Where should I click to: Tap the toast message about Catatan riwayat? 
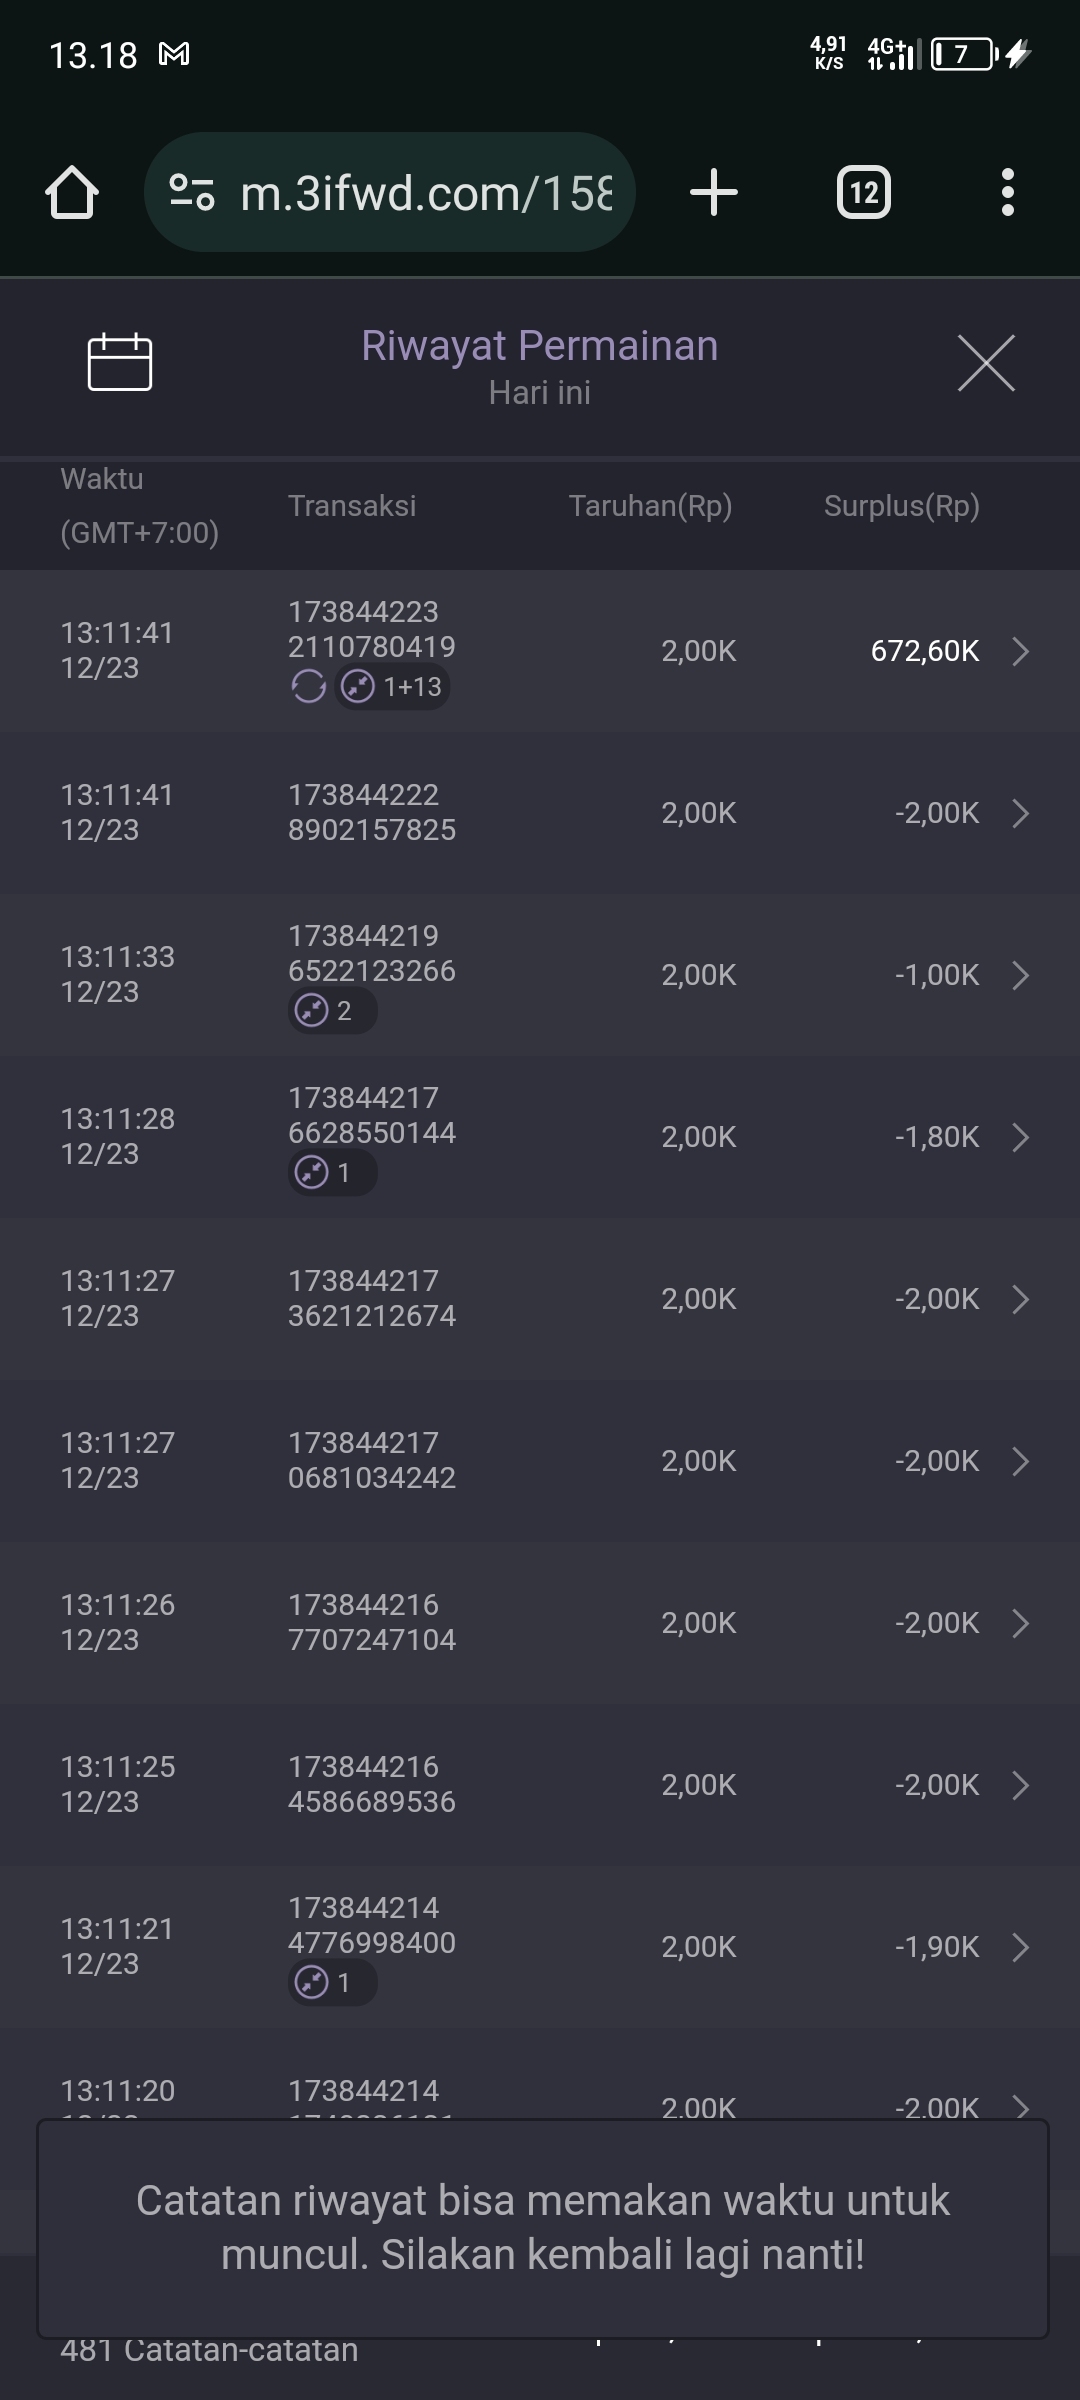542,2228
